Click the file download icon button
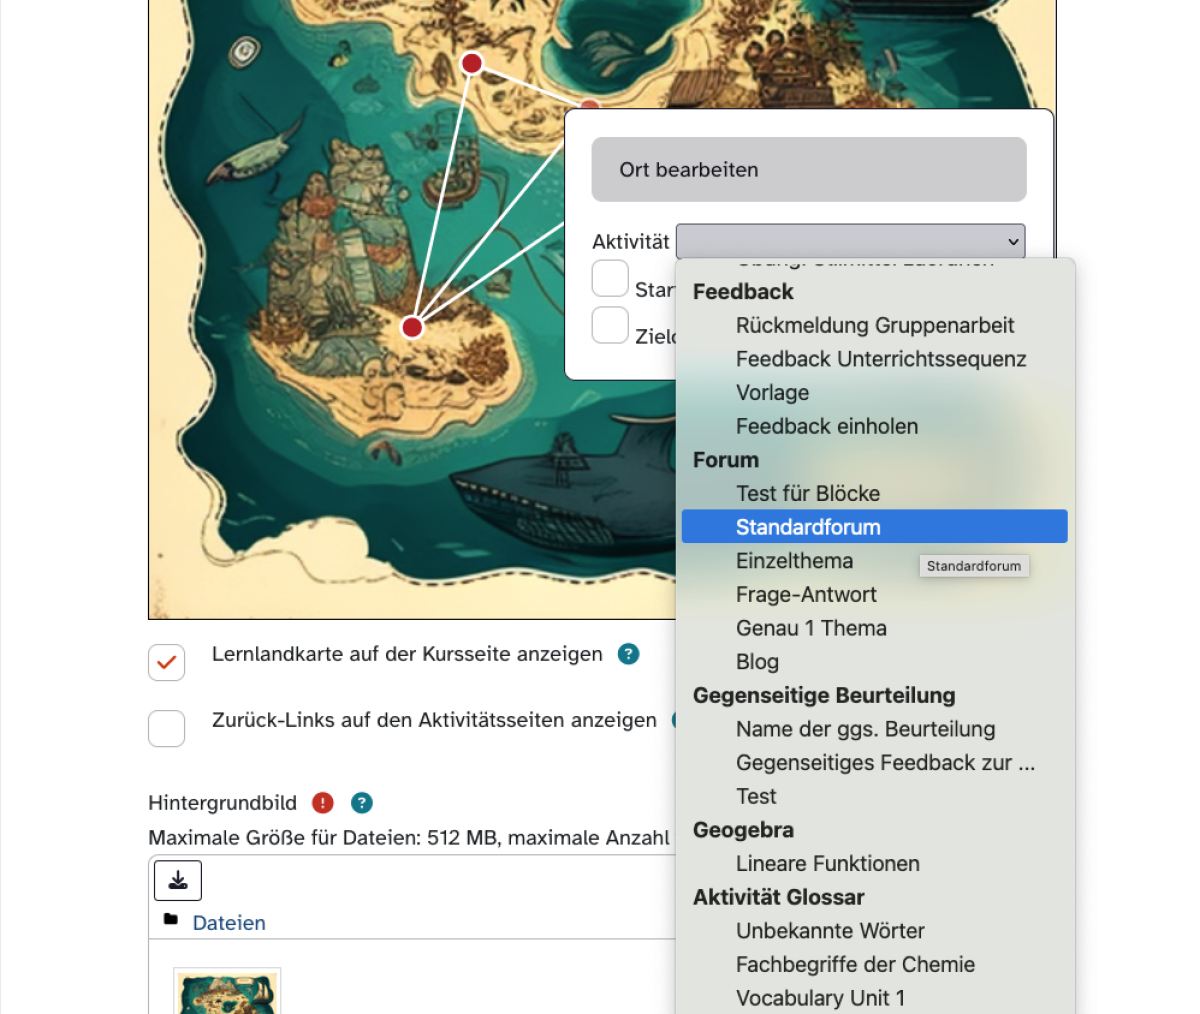This screenshot has width=1200, height=1014. [178, 880]
